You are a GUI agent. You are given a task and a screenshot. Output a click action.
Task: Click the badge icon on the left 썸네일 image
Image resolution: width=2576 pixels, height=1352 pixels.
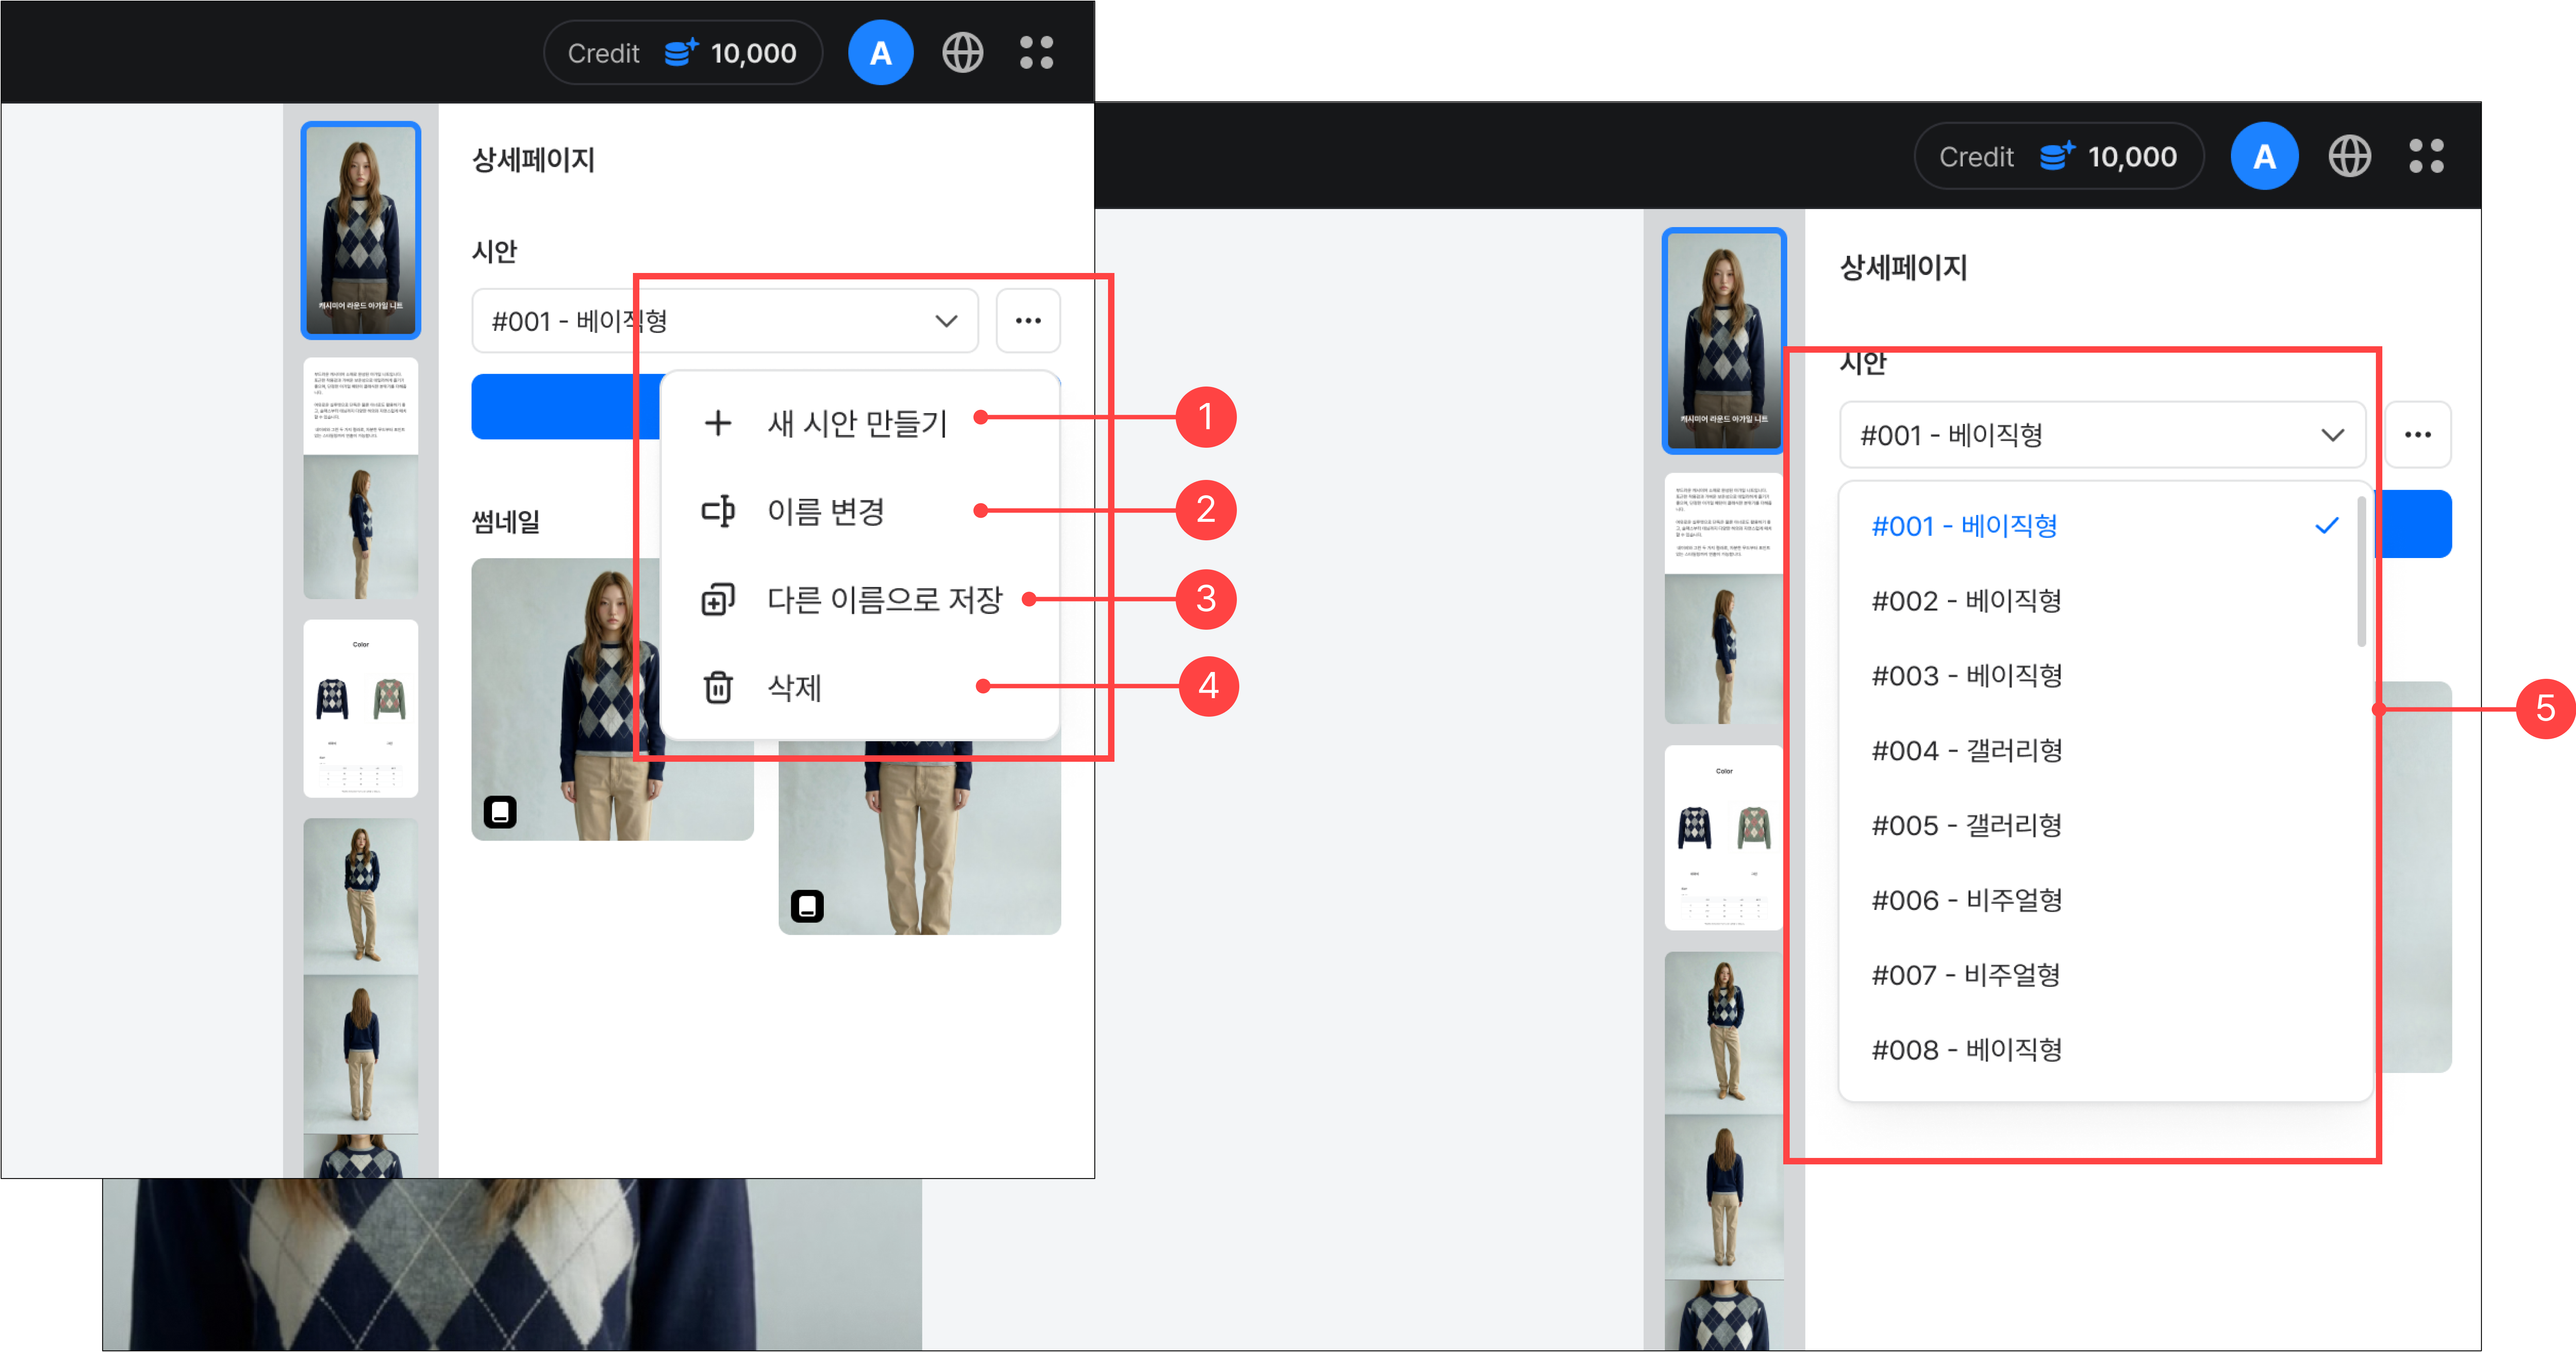click(500, 812)
